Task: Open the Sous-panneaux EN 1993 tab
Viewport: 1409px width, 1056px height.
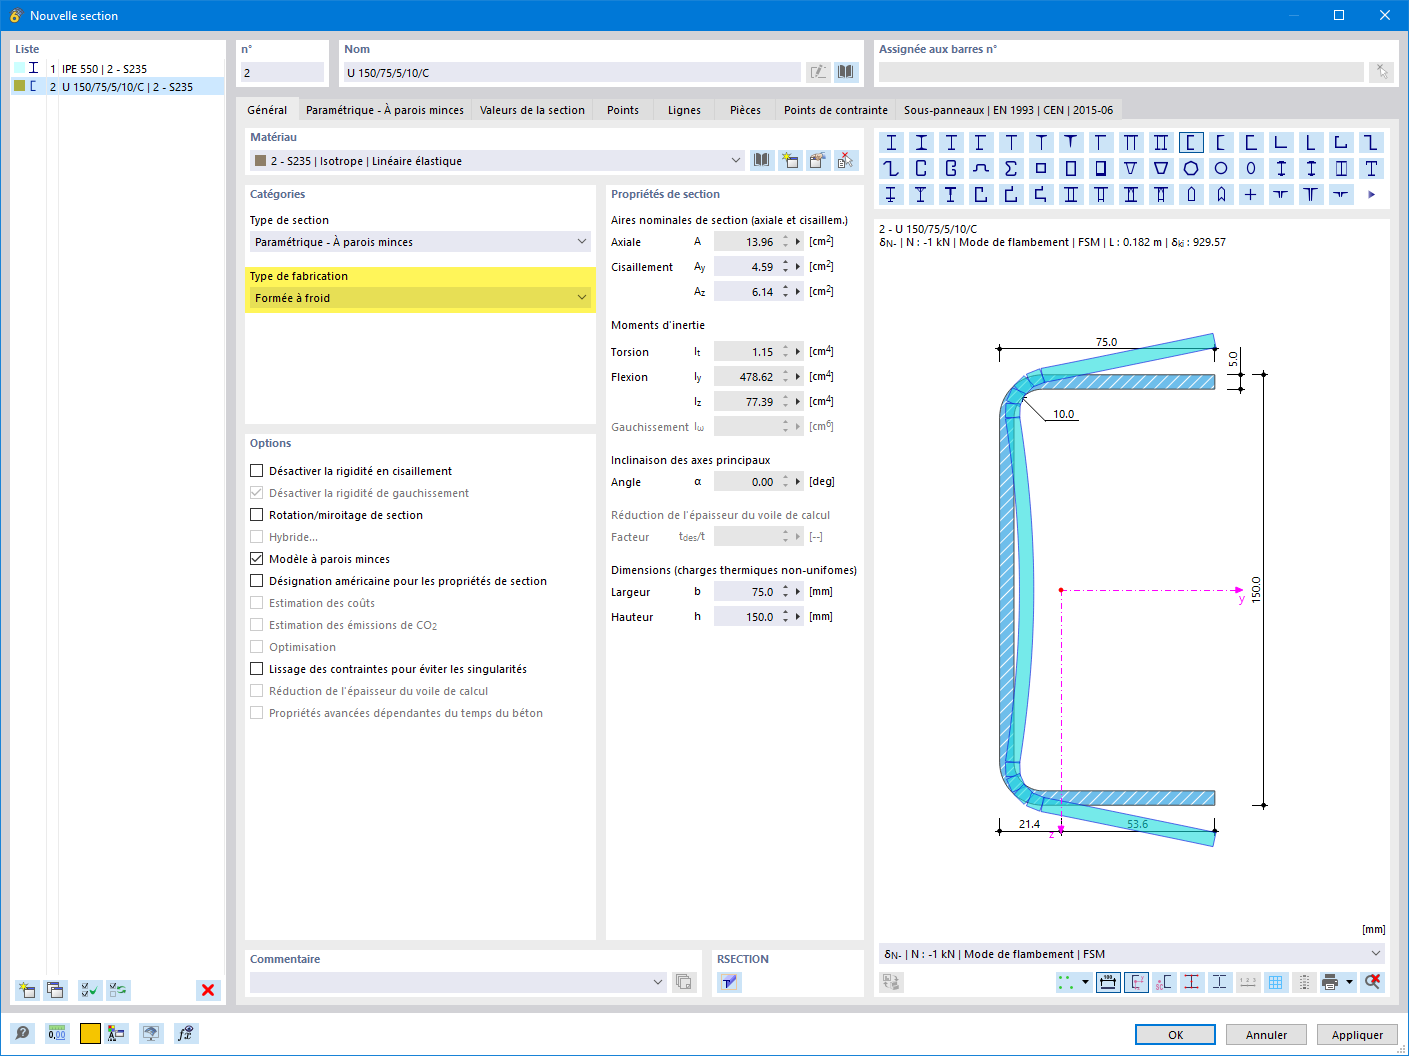Action: click(x=1008, y=110)
